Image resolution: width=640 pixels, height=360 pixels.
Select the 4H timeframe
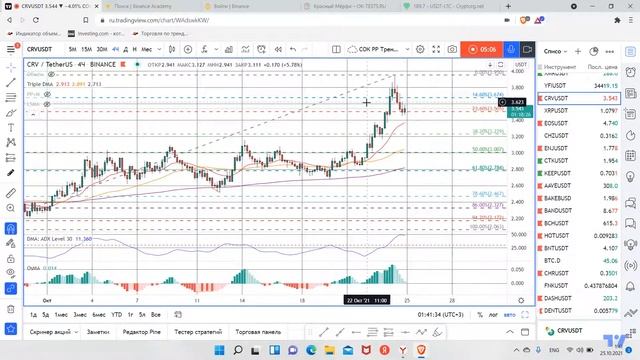pos(116,49)
